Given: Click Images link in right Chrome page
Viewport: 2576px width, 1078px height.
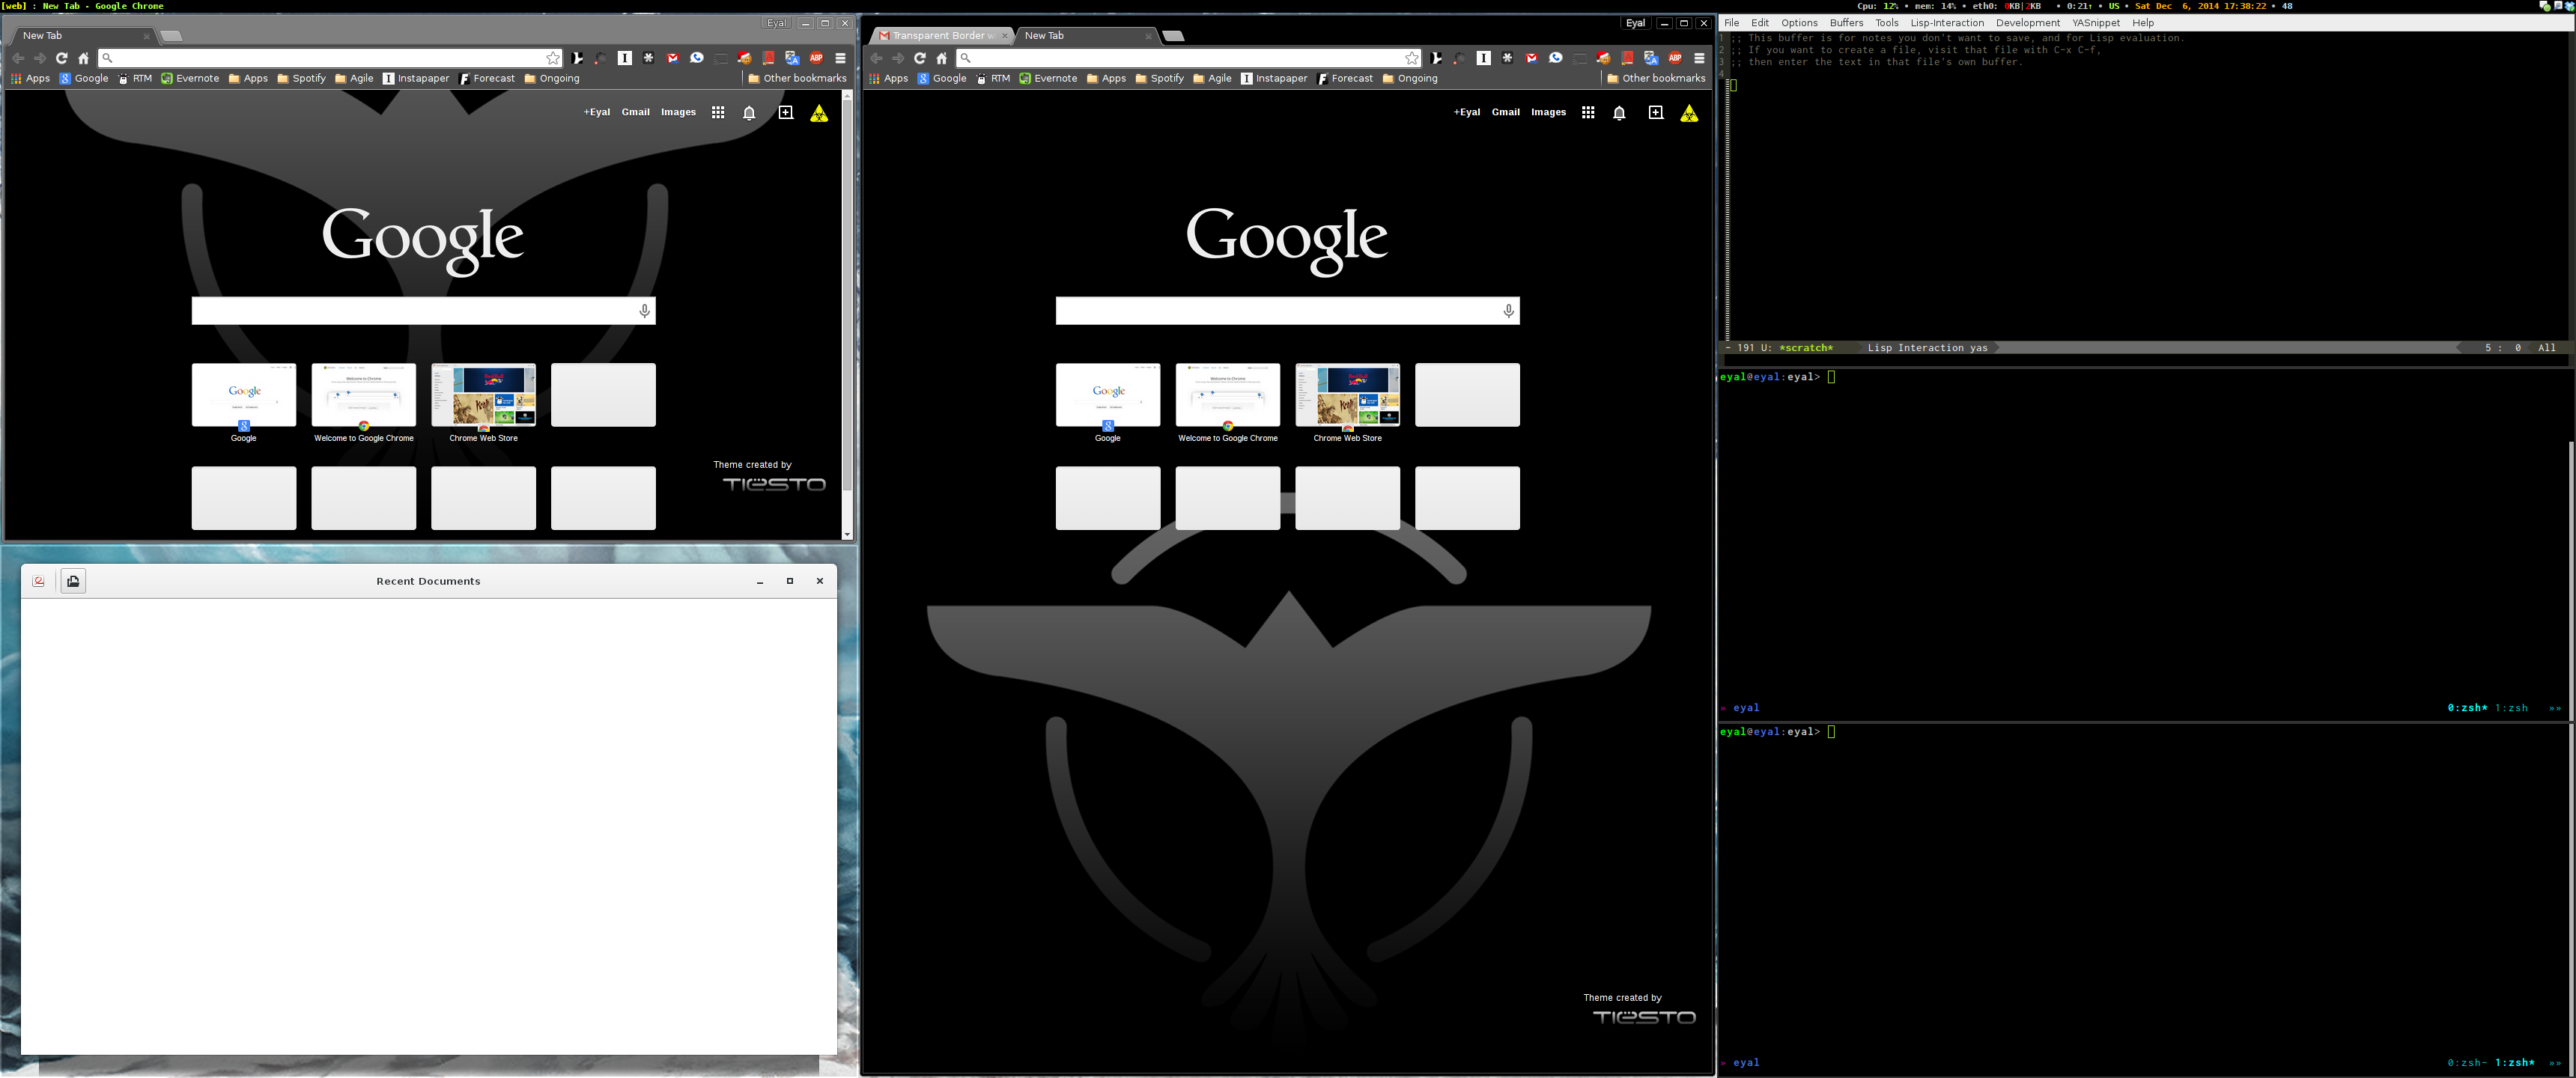Looking at the screenshot, I should click(1549, 113).
